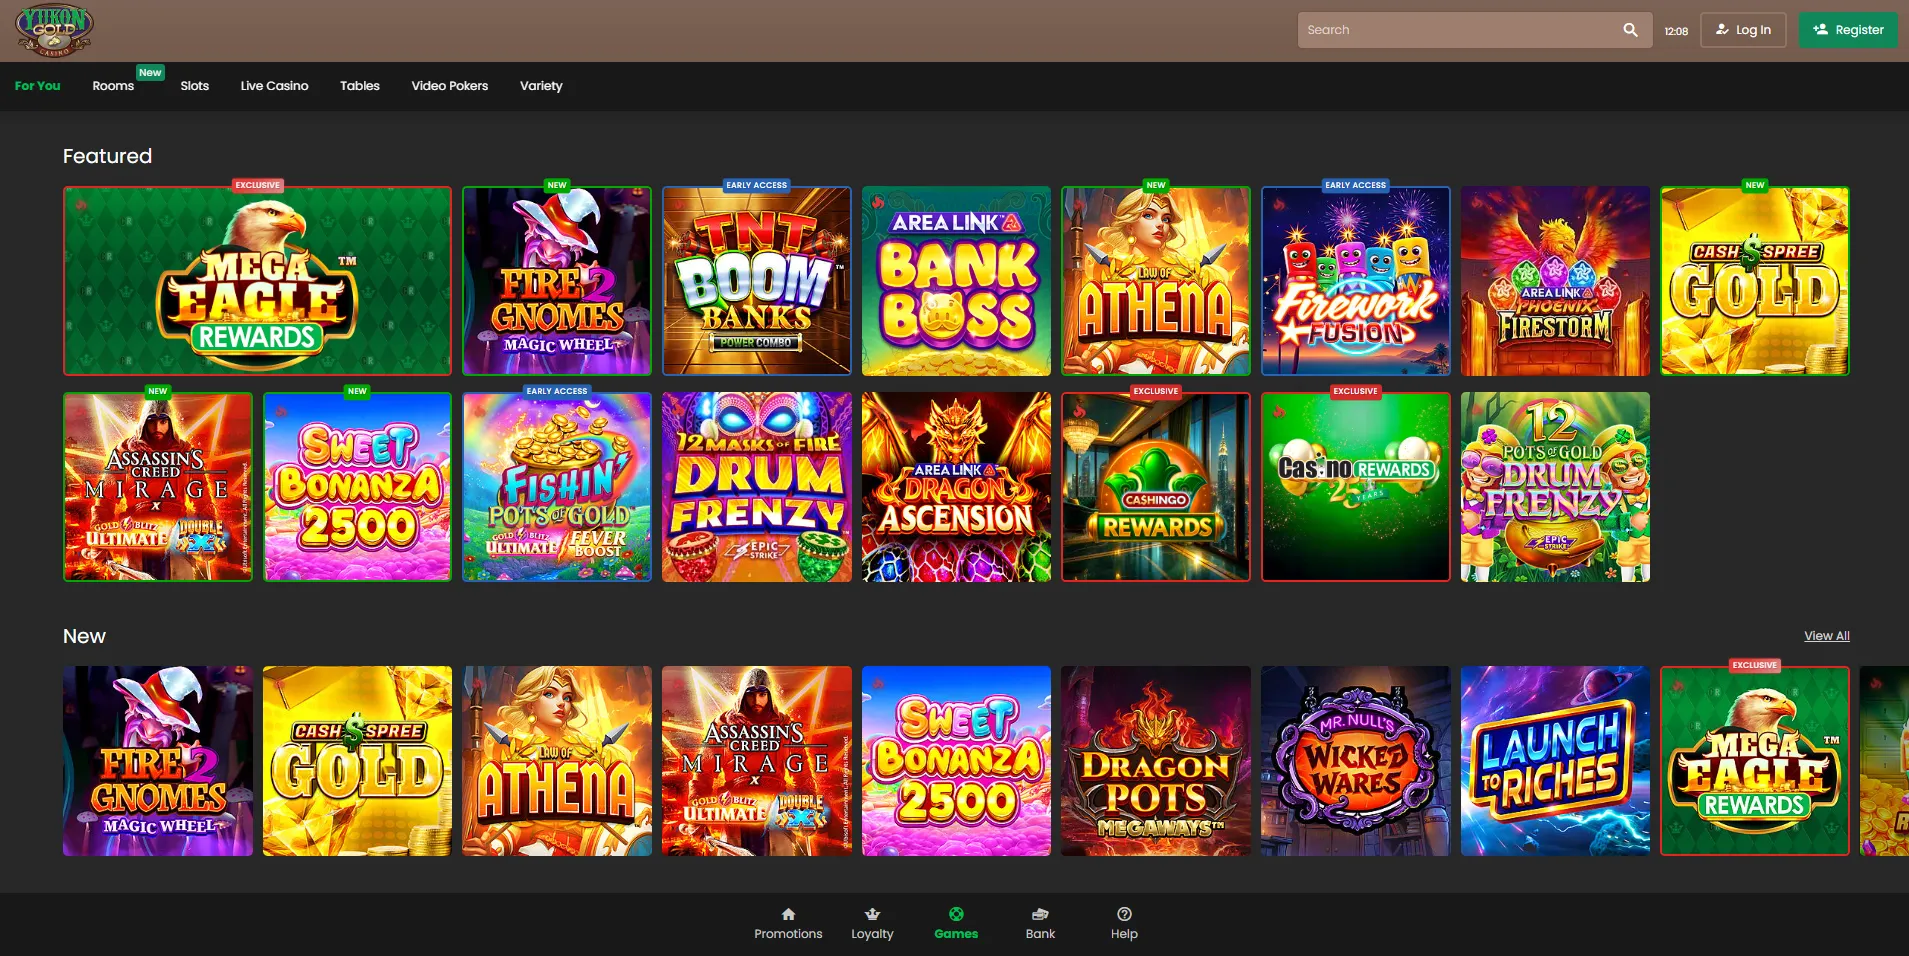Open Cash Spree Gold in Featured

[x=1755, y=281]
